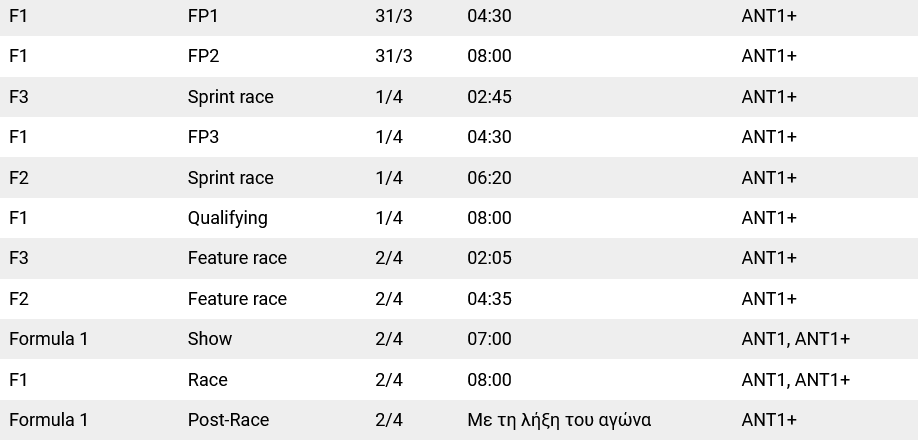The height and width of the screenshot is (441, 918).
Task: Click the 02:45 start time
Action: pos(489,97)
